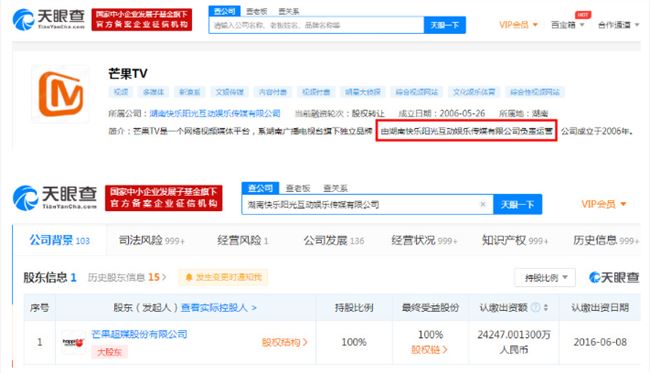Click the 芒果超媒 shareholder logo in row 1
This screenshot has height=373, width=650.
coord(73,342)
